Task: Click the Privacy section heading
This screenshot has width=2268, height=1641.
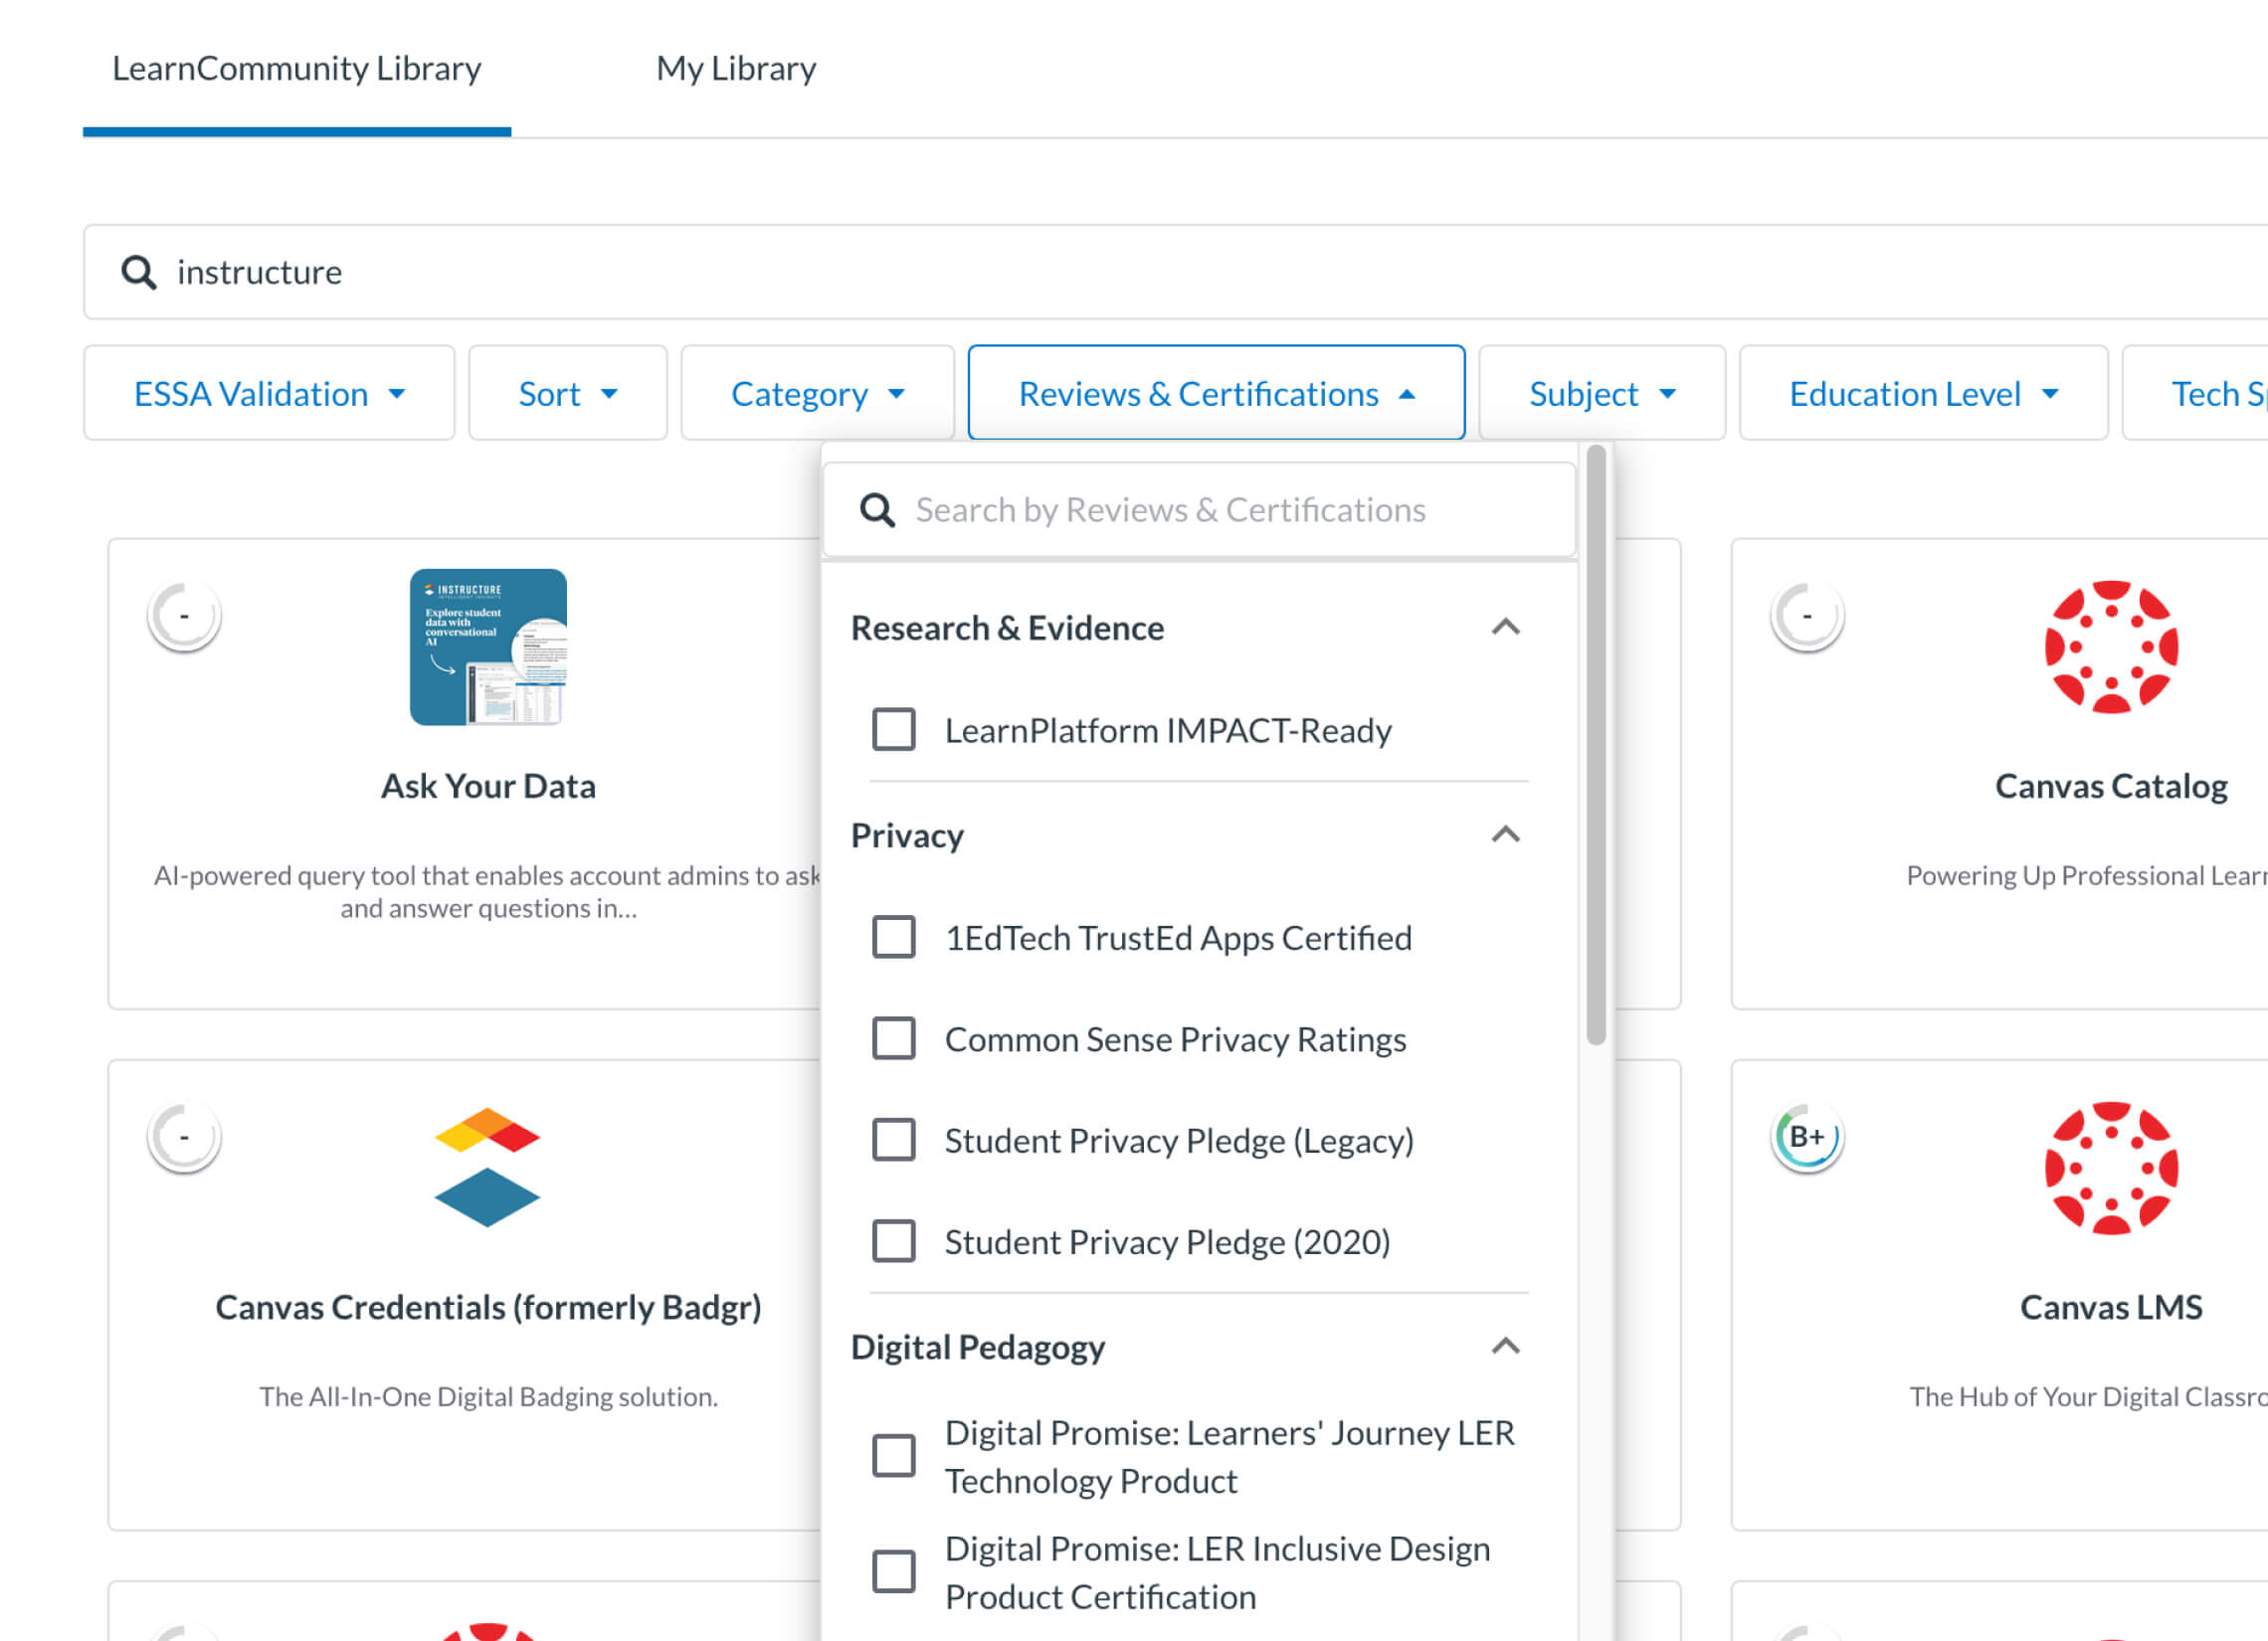Action: 907,836
